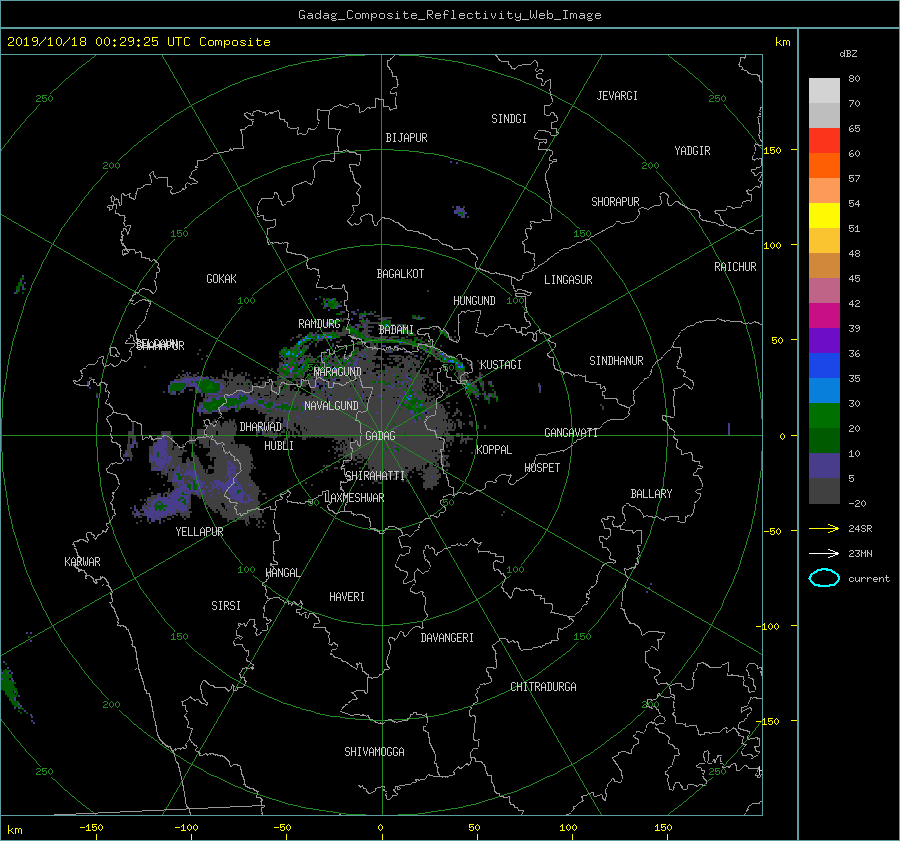Click the SHIRAHATTI city label
900x841 pixels.
pos(375,476)
